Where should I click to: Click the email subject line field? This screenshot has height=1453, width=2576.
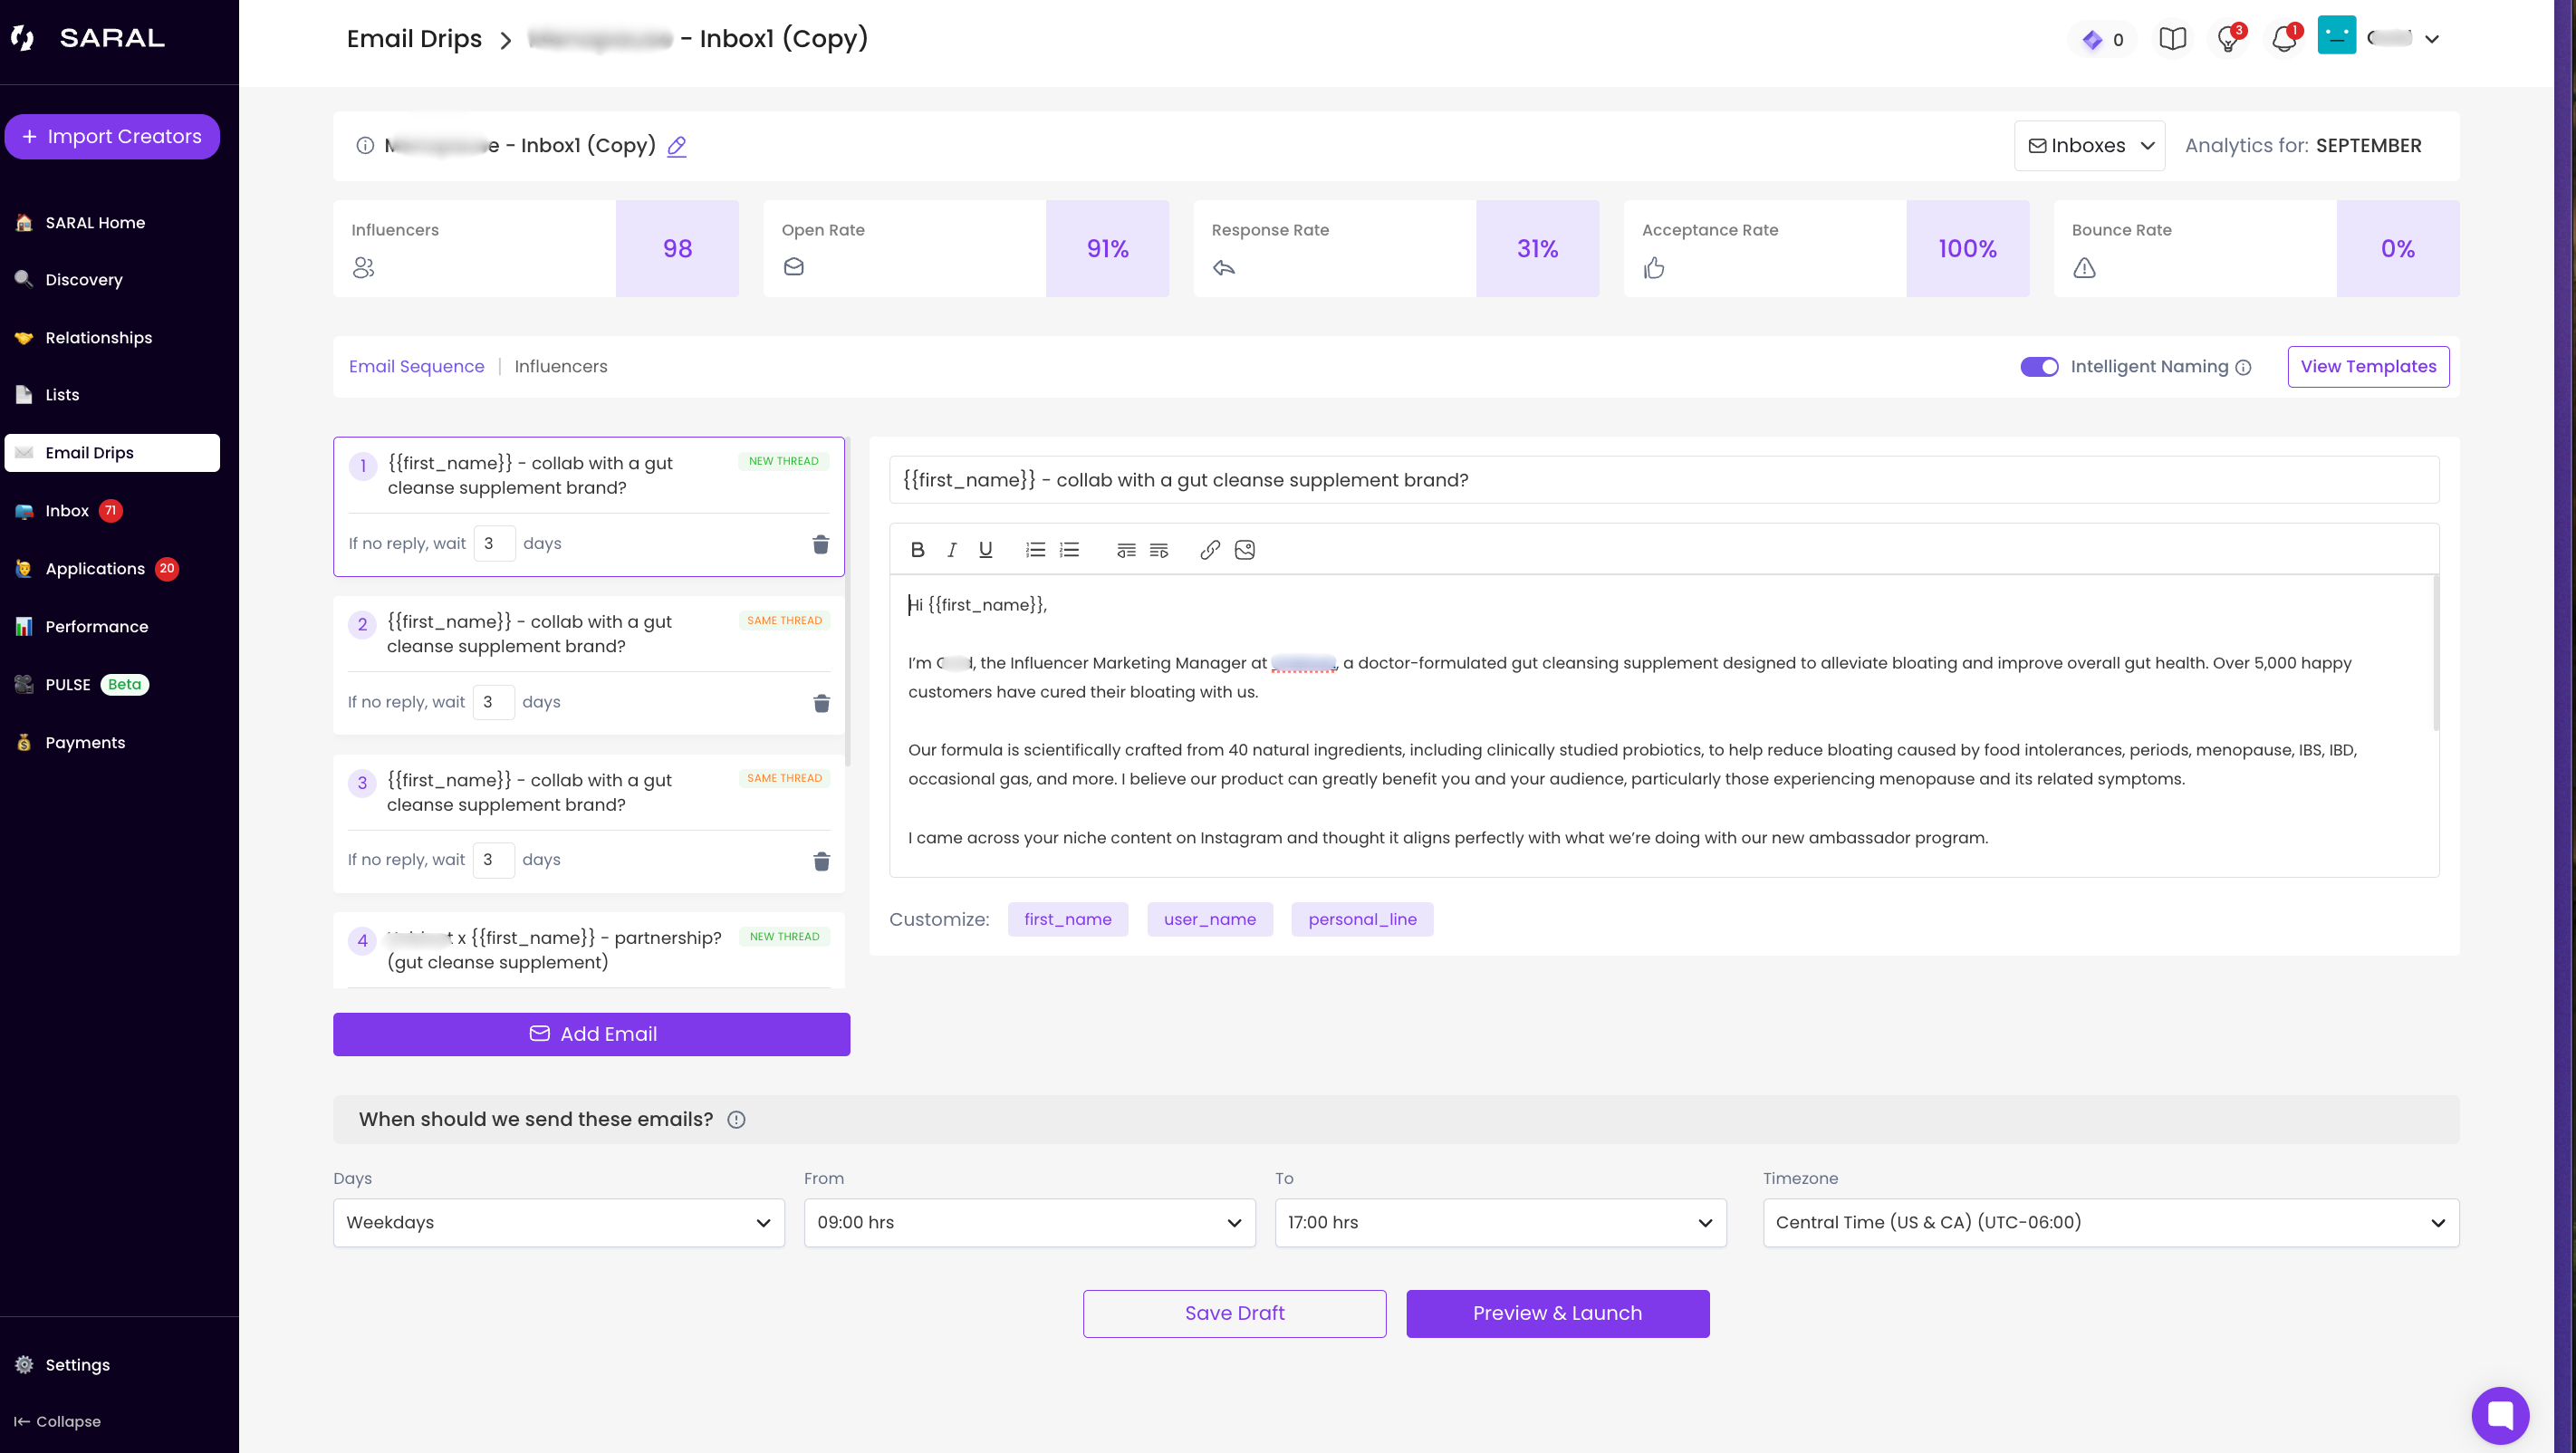pos(1663,480)
